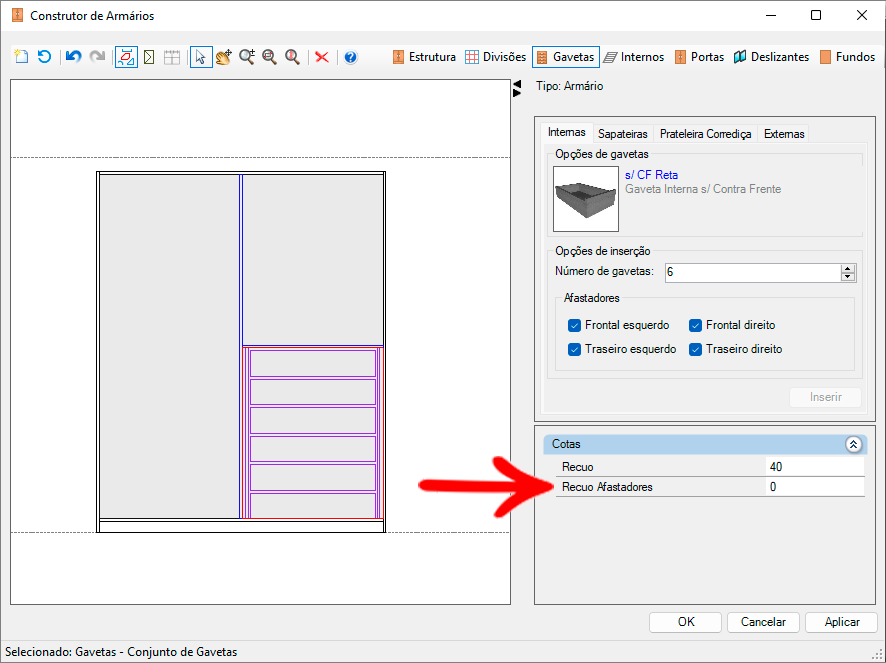This screenshot has height=663, width=886.
Task: Increase the number of gavetas
Action: [848, 268]
